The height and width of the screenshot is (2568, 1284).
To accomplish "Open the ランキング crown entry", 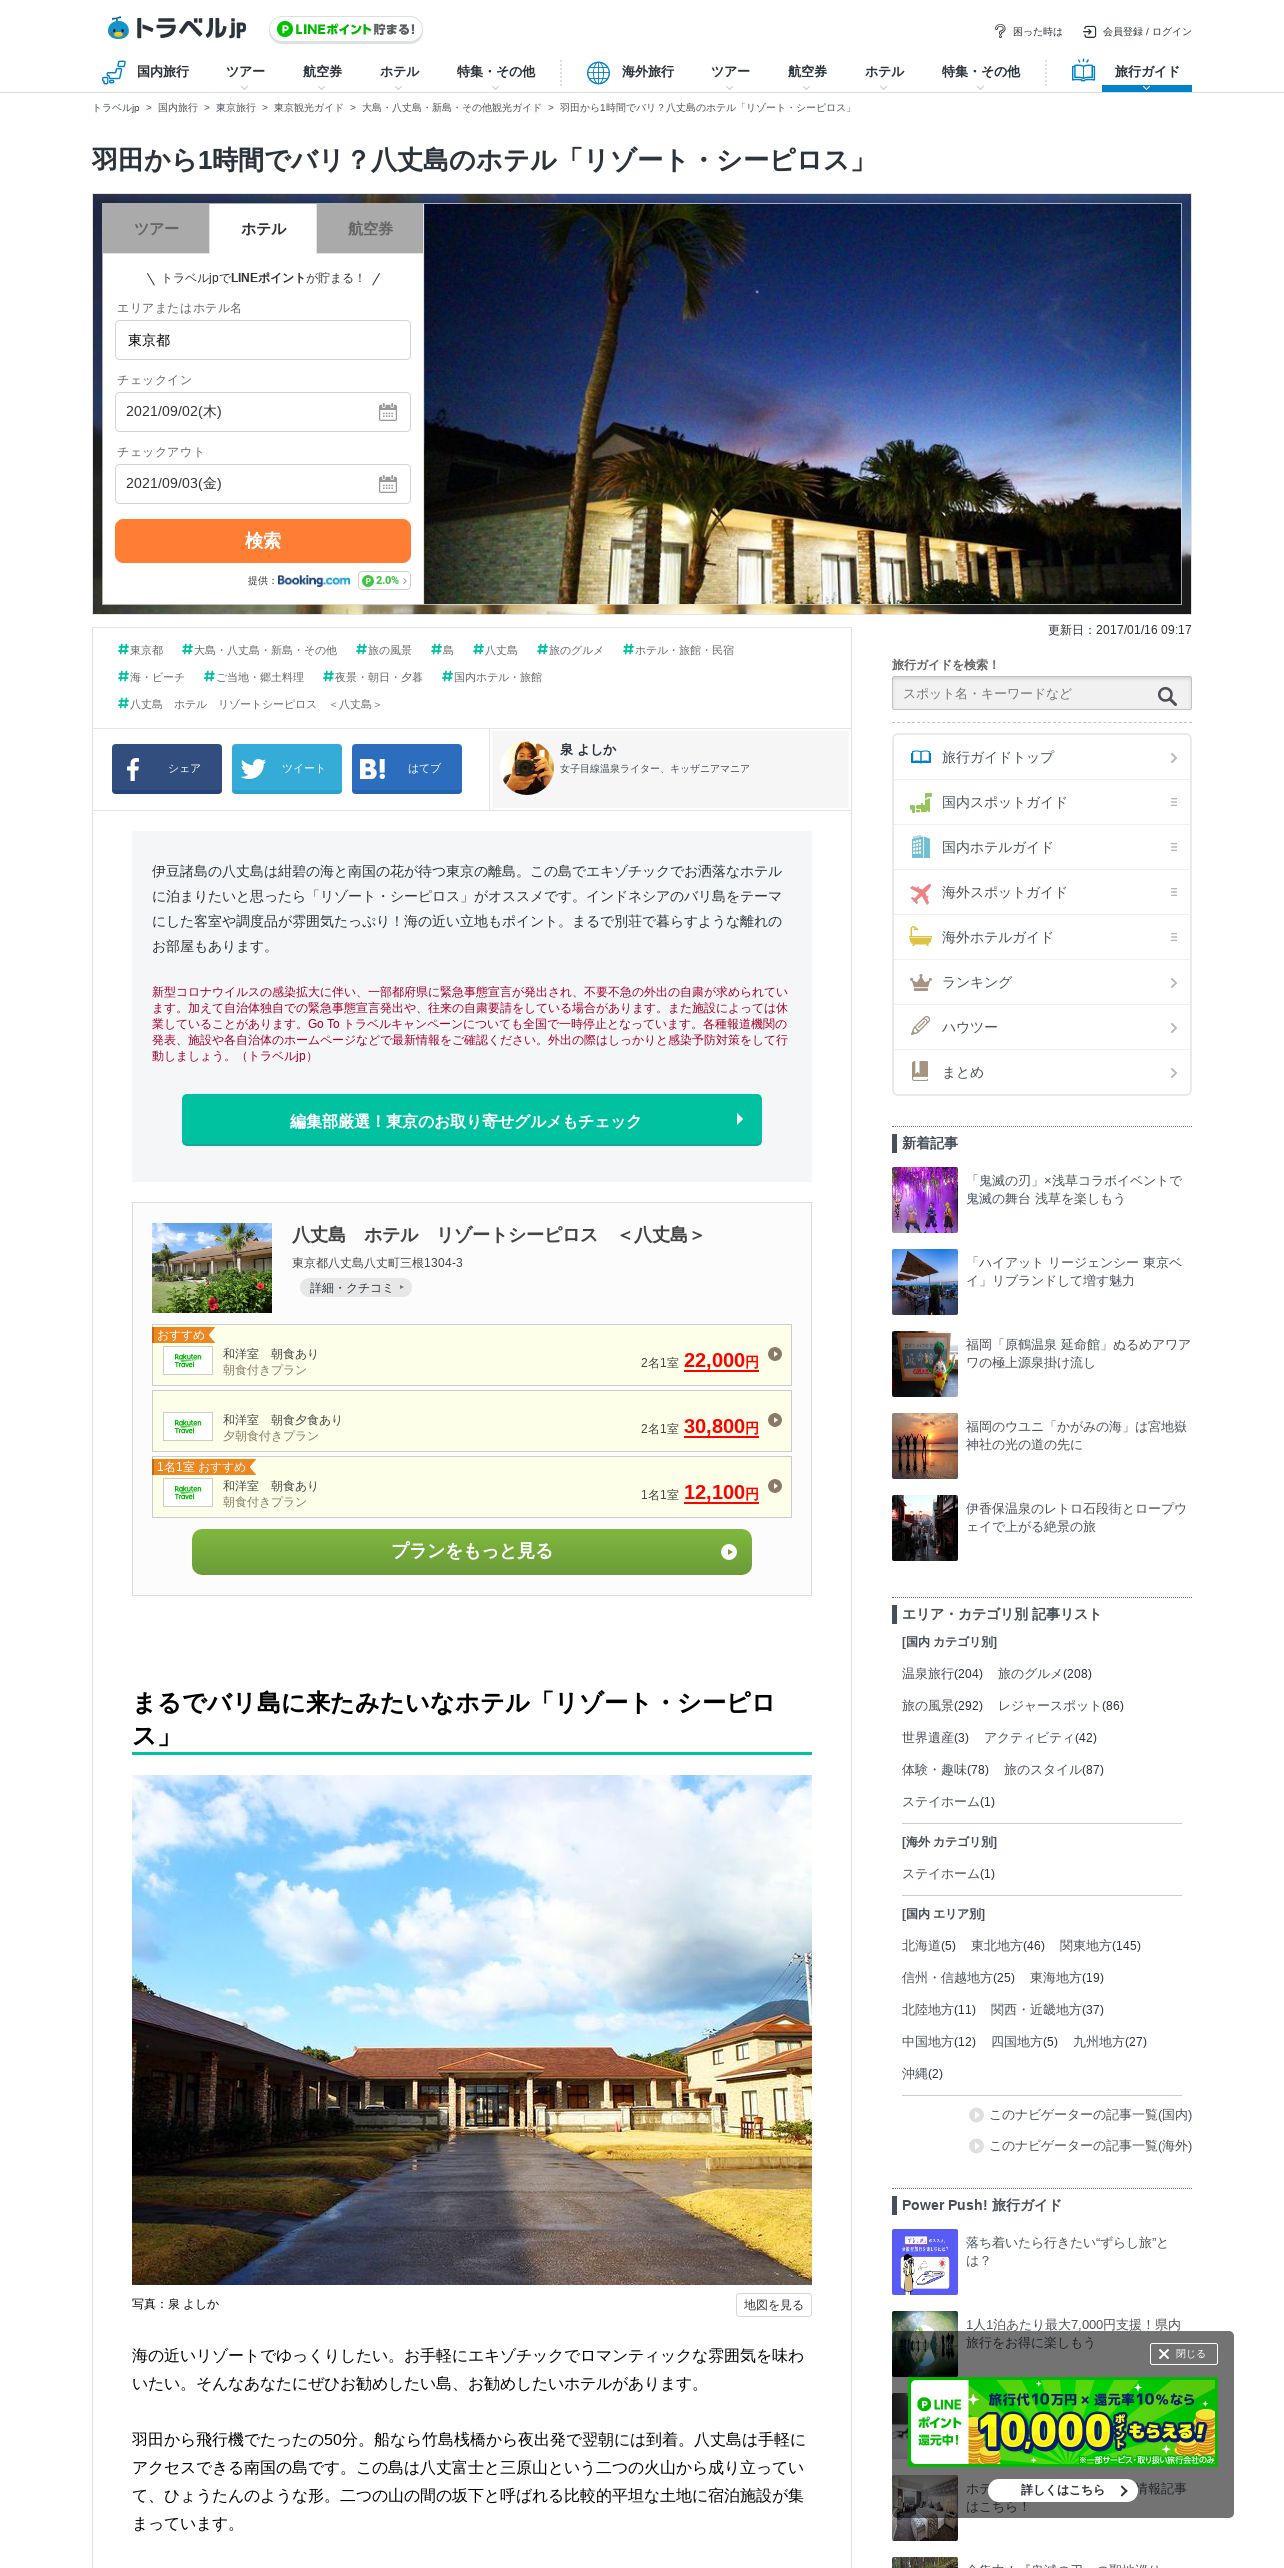I will (x=1042, y=982).
